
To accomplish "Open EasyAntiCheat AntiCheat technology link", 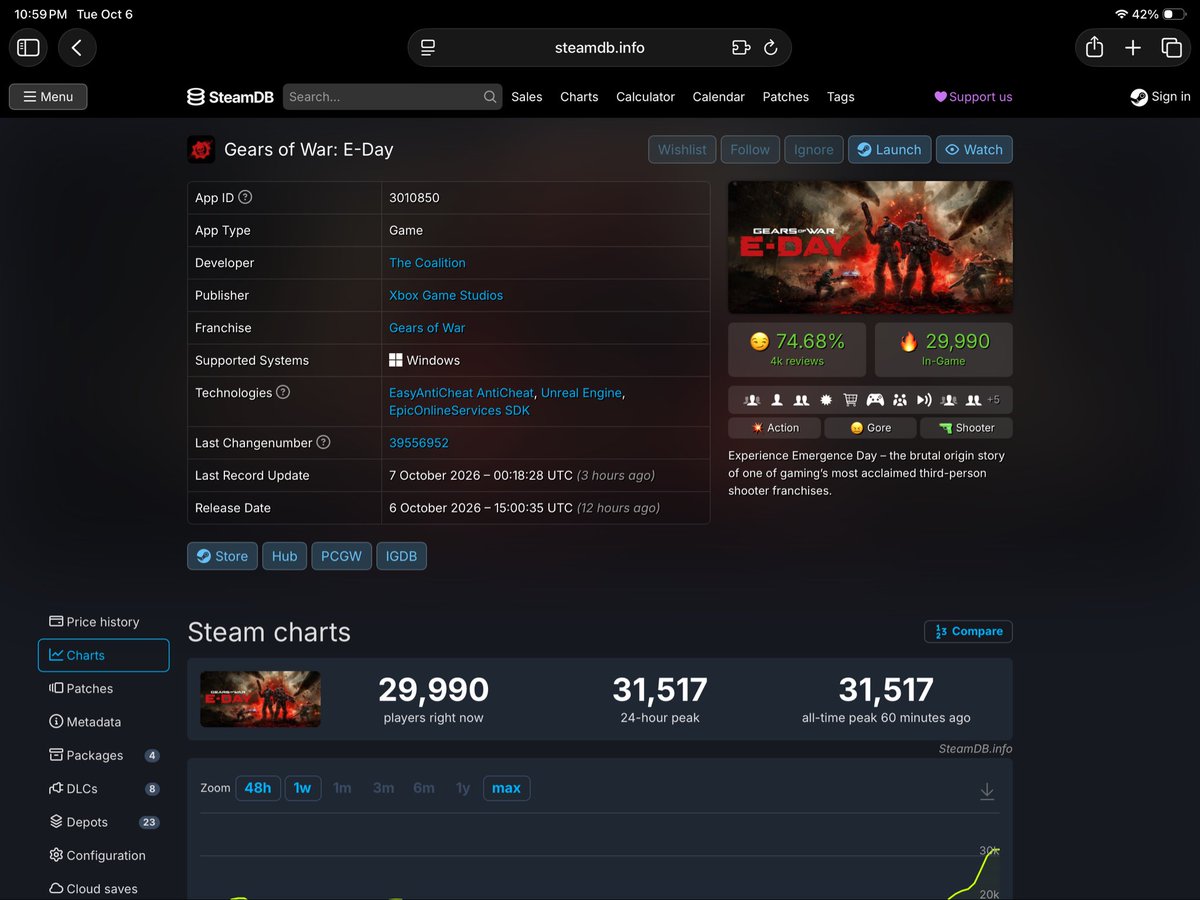I will point(461,393).
